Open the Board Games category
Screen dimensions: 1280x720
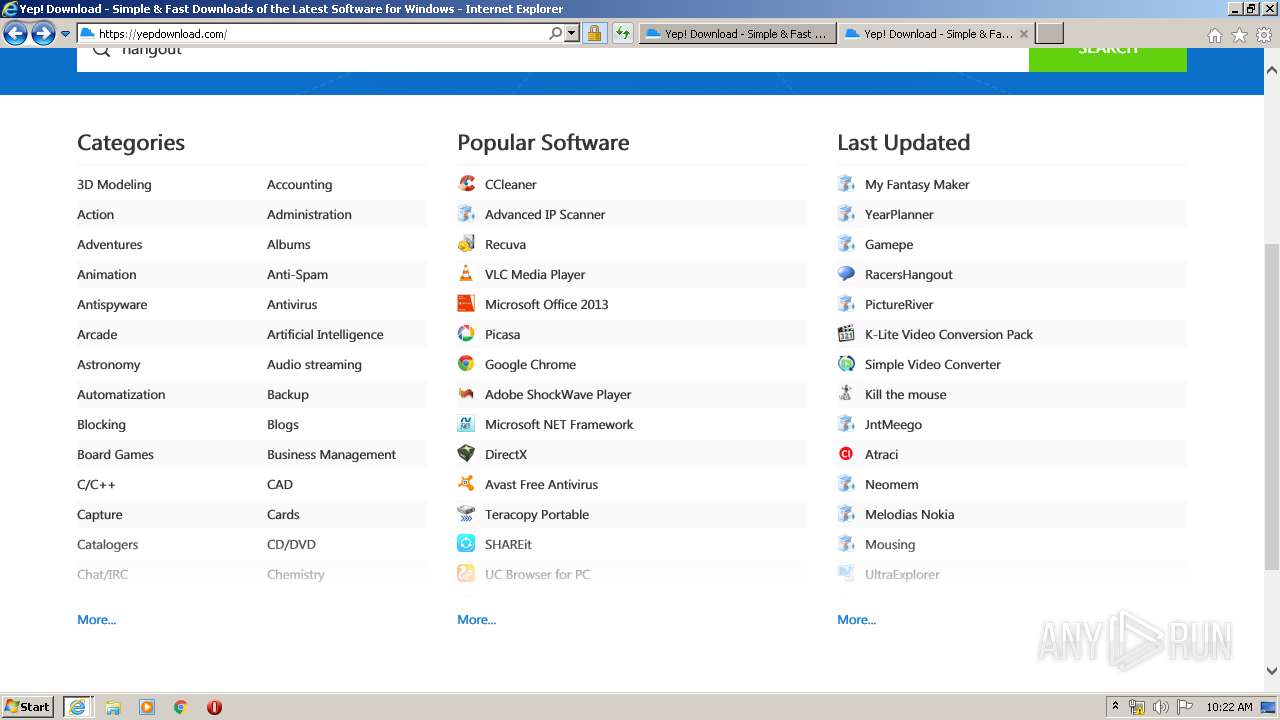(x=115, y=454)
